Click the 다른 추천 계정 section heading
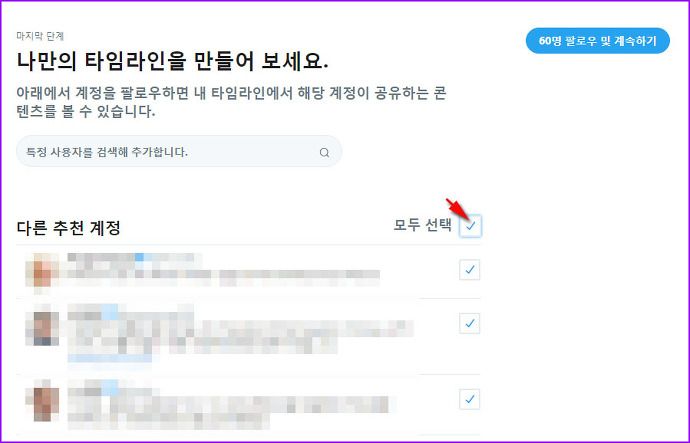The image size is (690, 443). (x=68, y=228)
